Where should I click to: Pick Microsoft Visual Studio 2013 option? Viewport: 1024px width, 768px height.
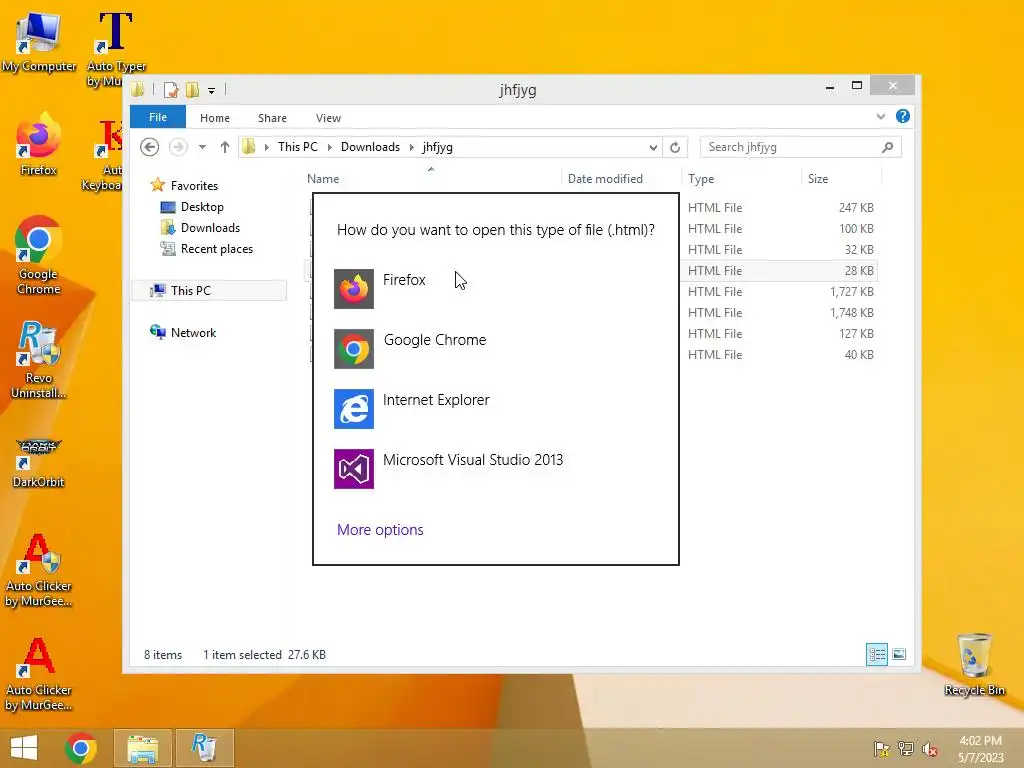tap(495, 468)
